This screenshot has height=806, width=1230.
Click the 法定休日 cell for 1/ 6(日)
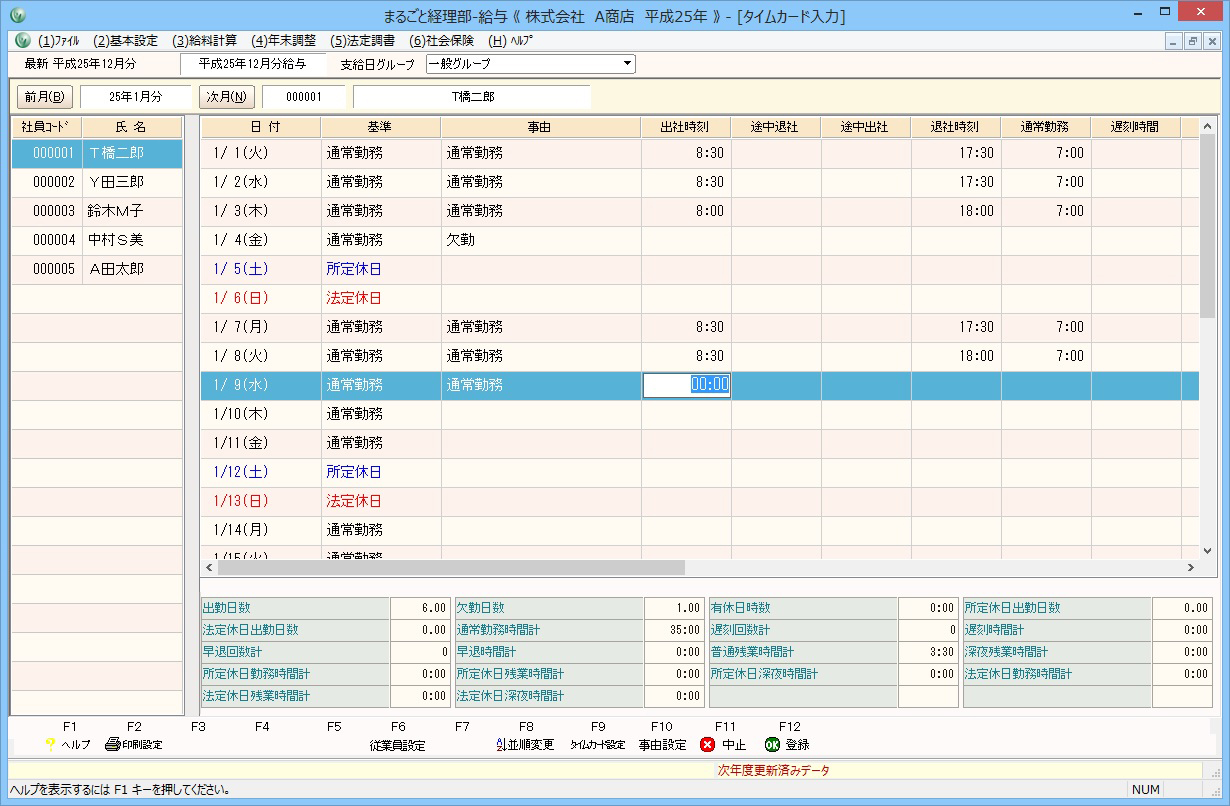(x=381, y=298)
